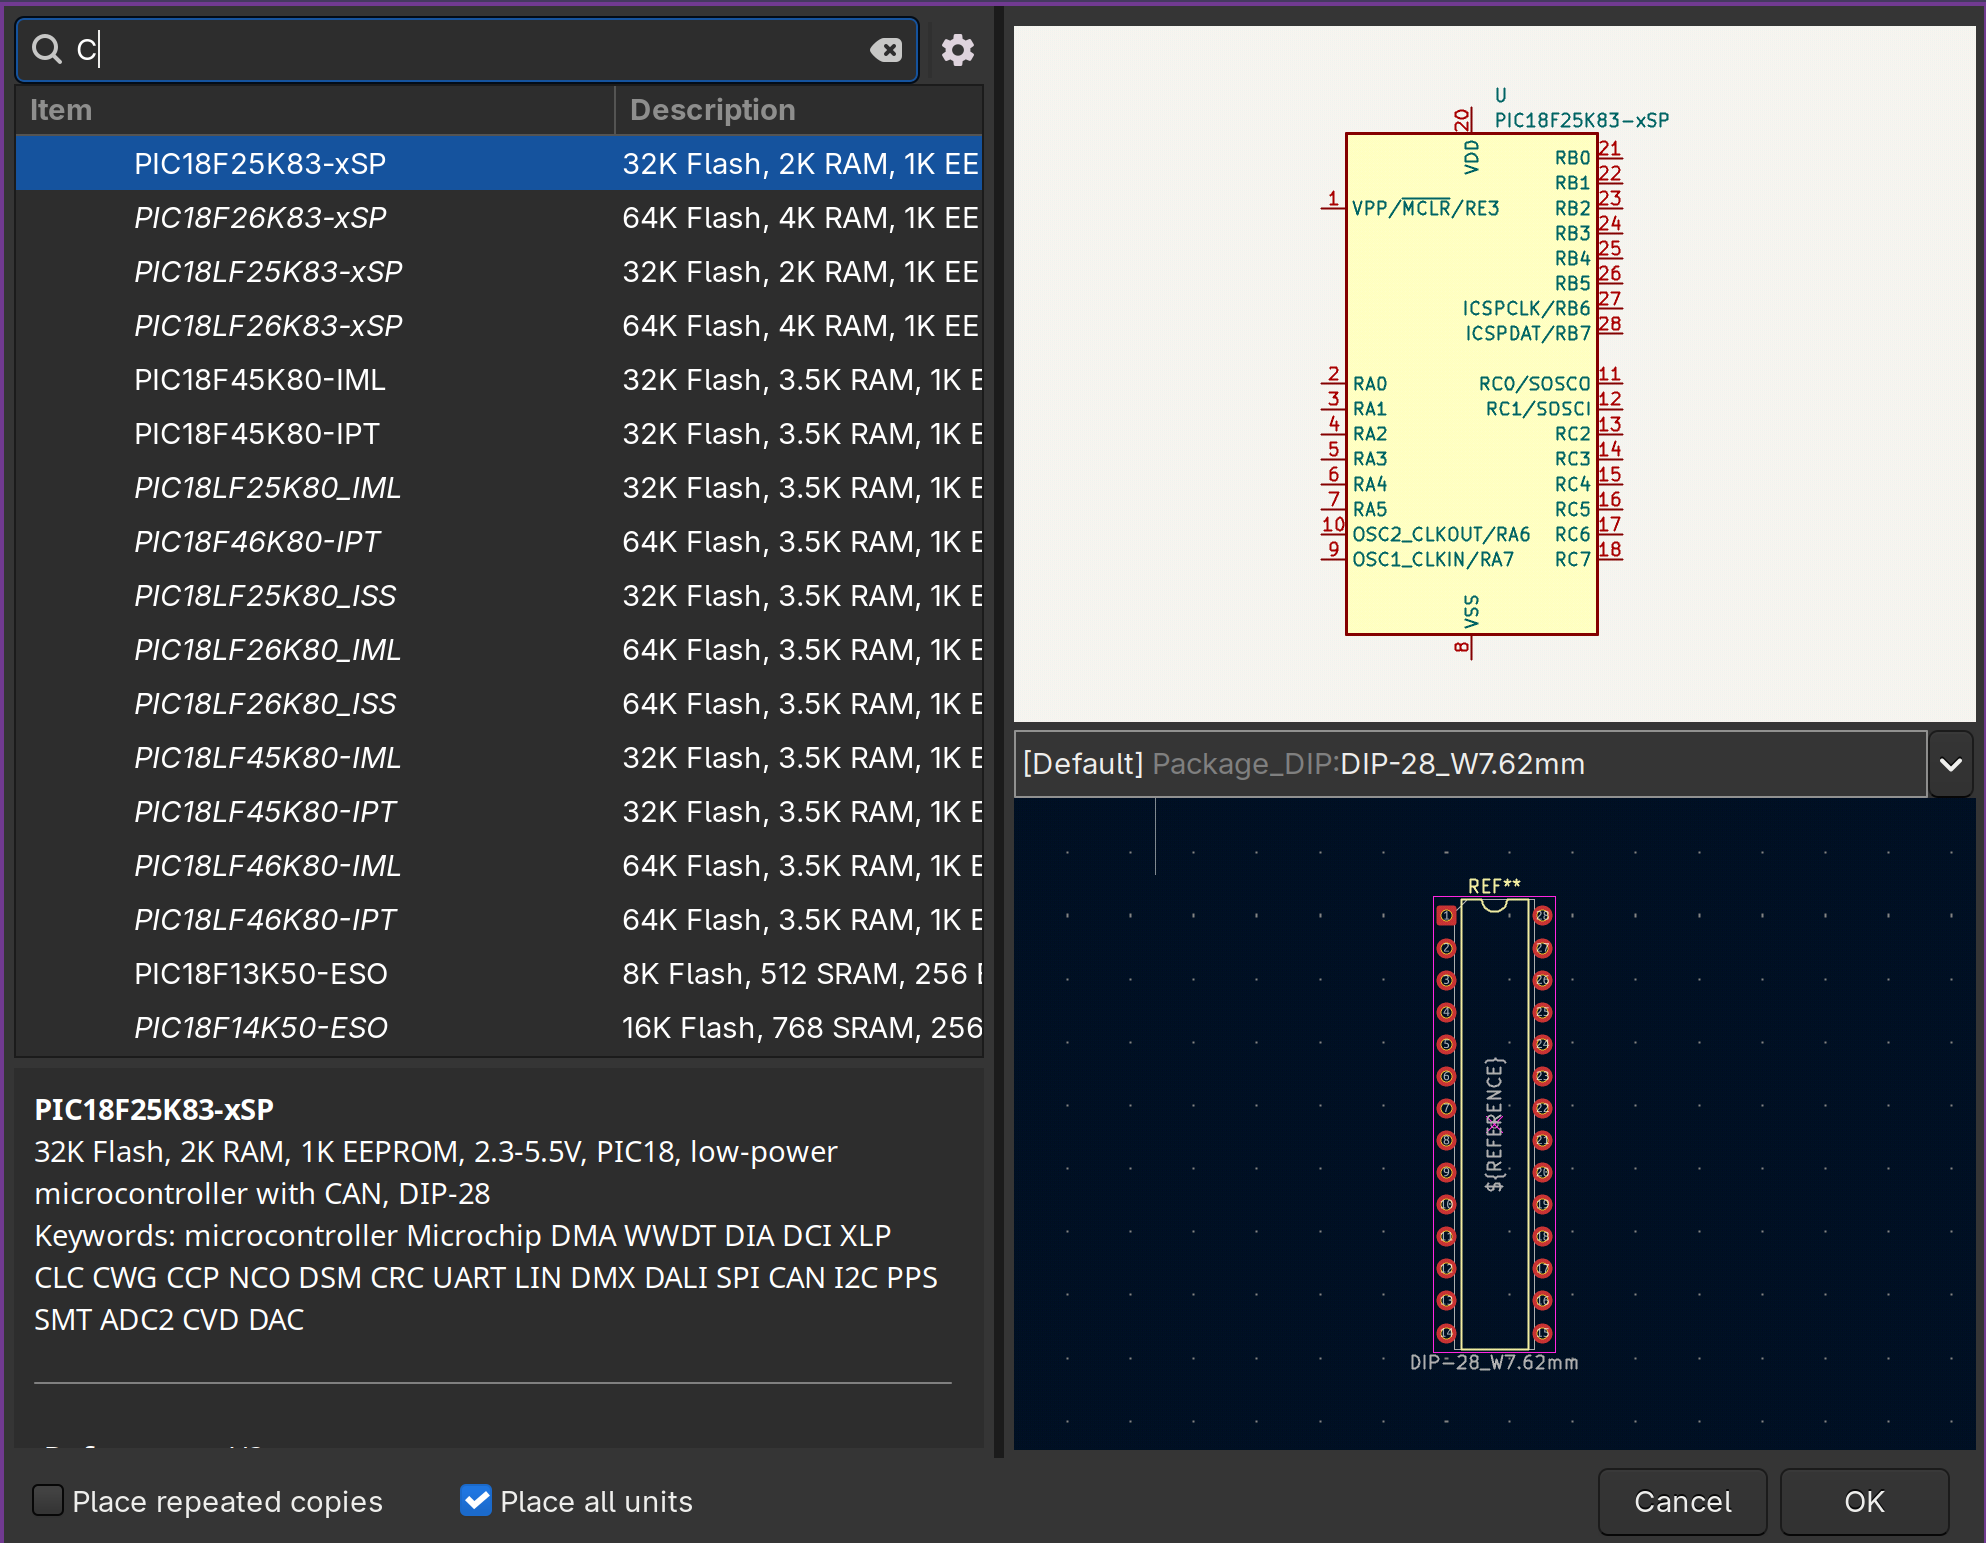This screenshot has height=1543, width=1986.
Task: Choose PIC18LF46K80-IPT symbol
Action: pyautogui.click(x=499, y=919)
